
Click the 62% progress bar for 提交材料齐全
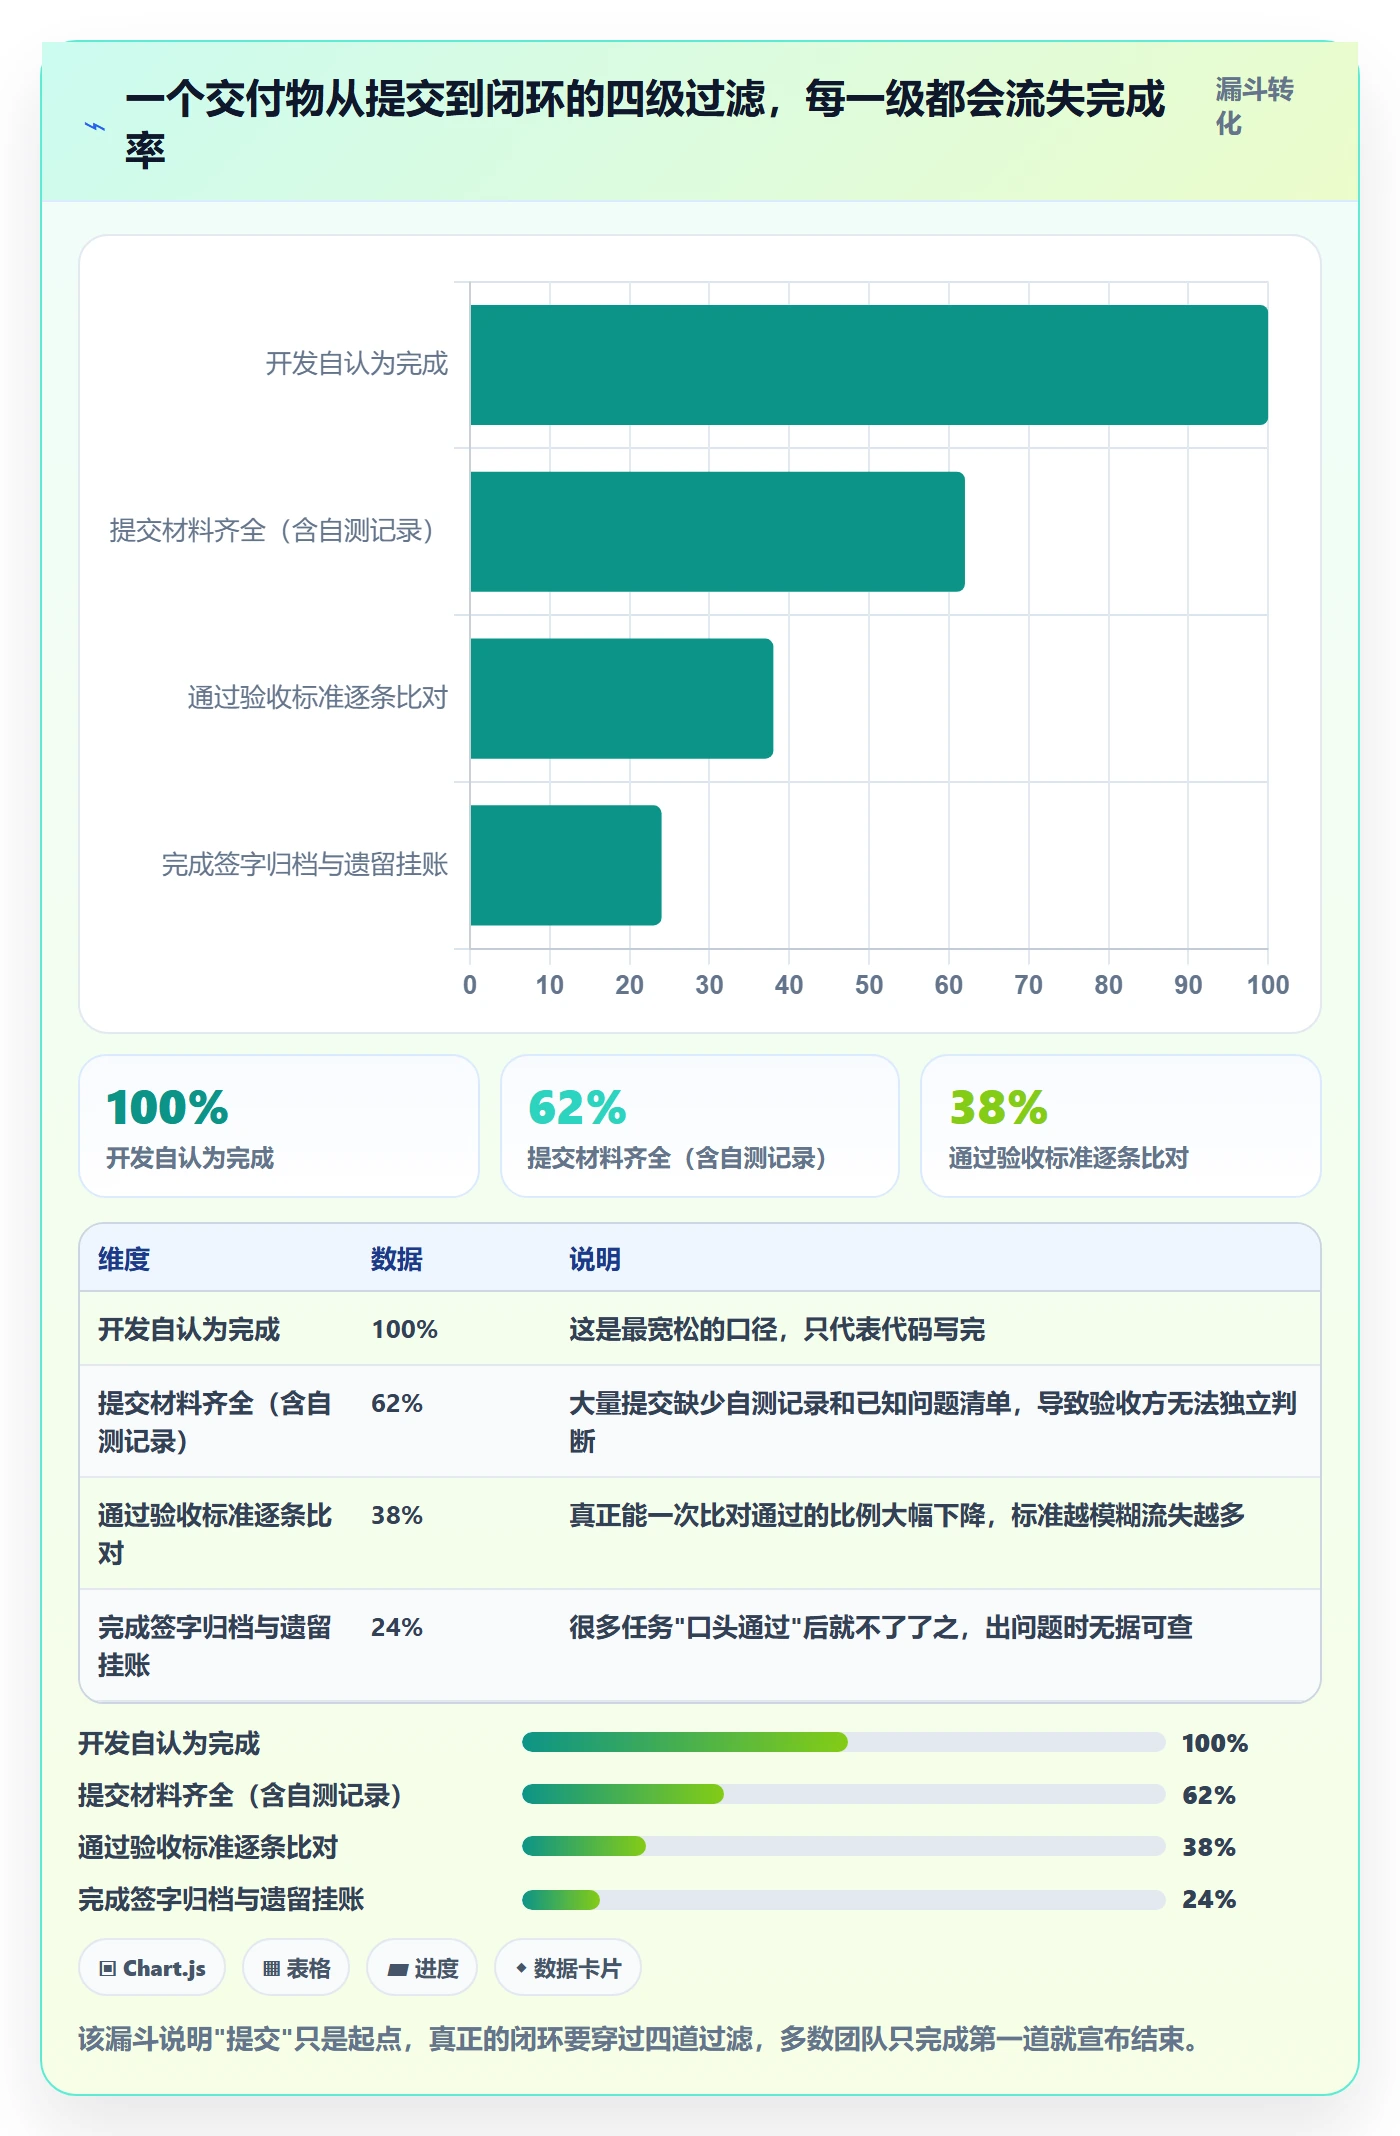[843, 1795]
